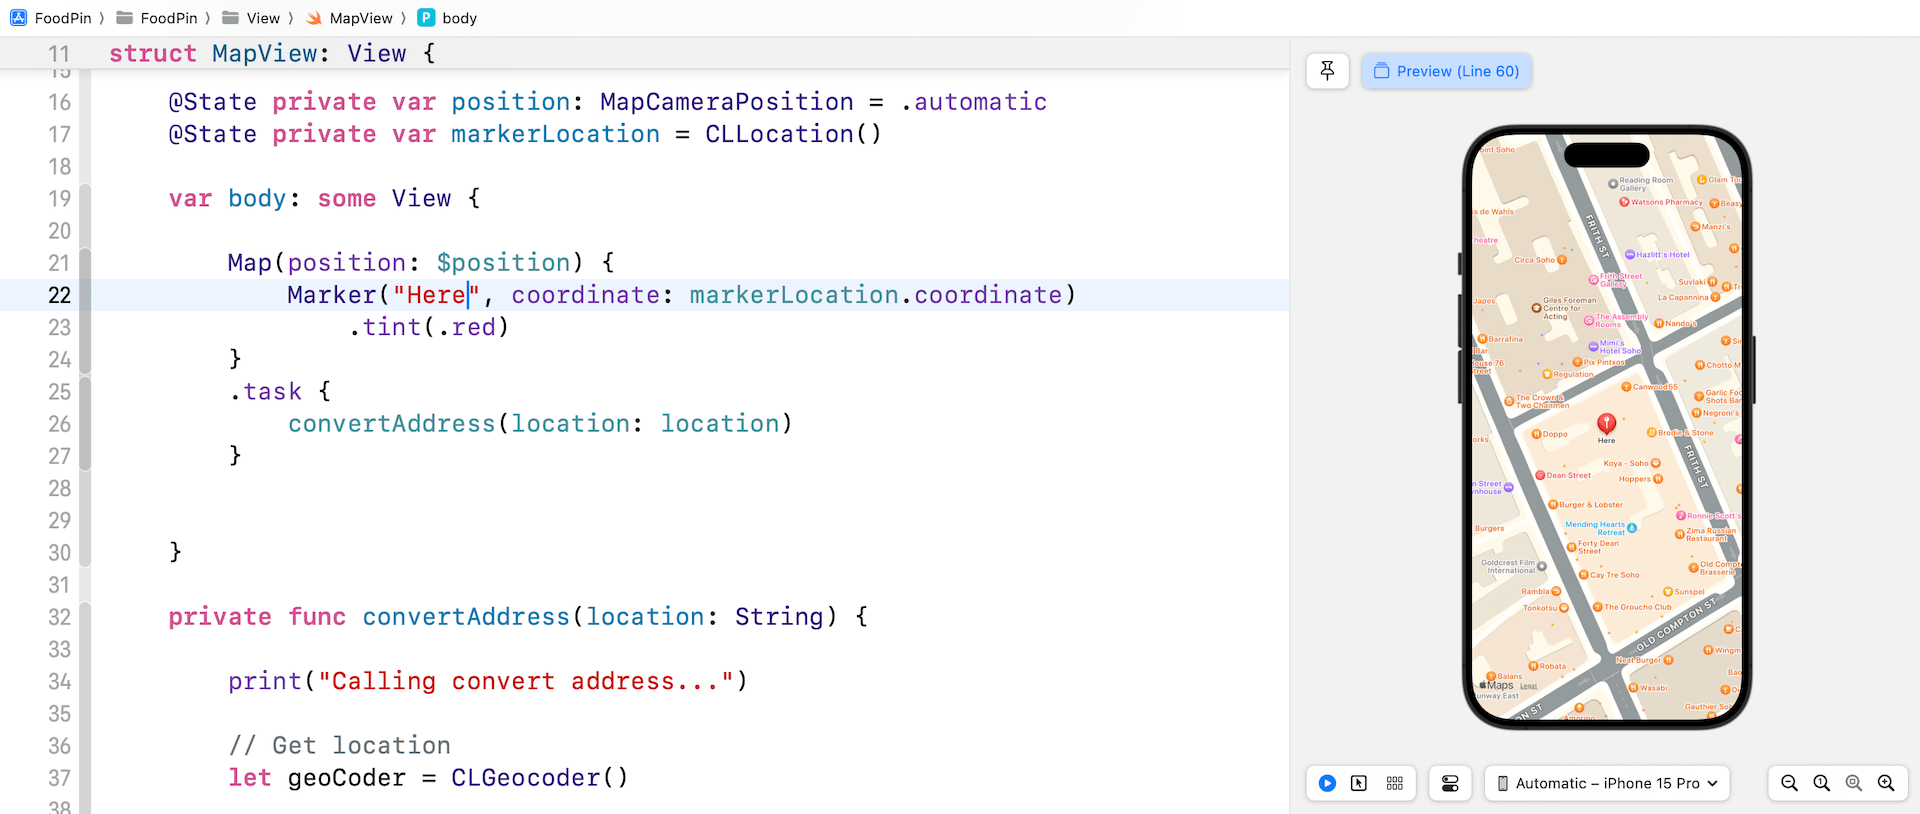Click Maps Legal link in preview
The width and height of the screenshot is (1920, 814).
click(x=1528, y=687)
